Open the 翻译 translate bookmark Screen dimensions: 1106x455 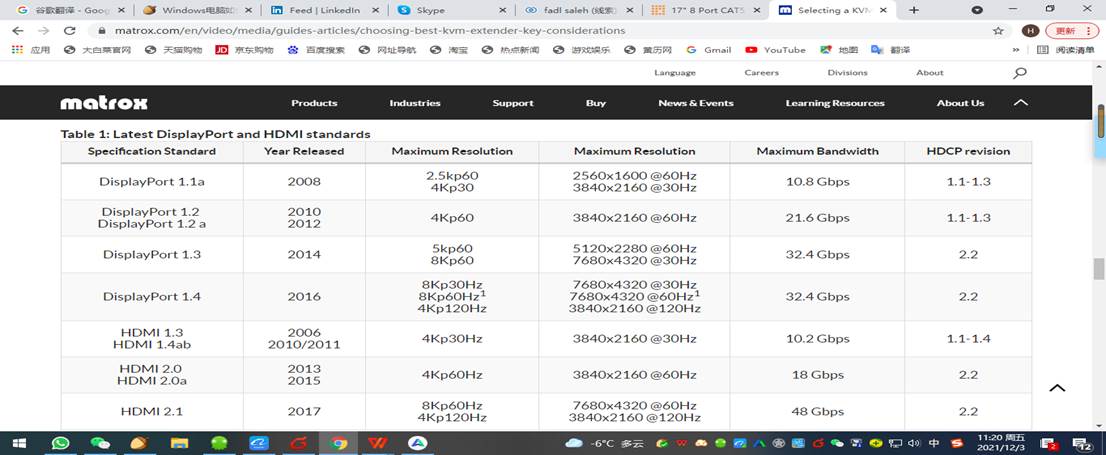click(890, 50)
